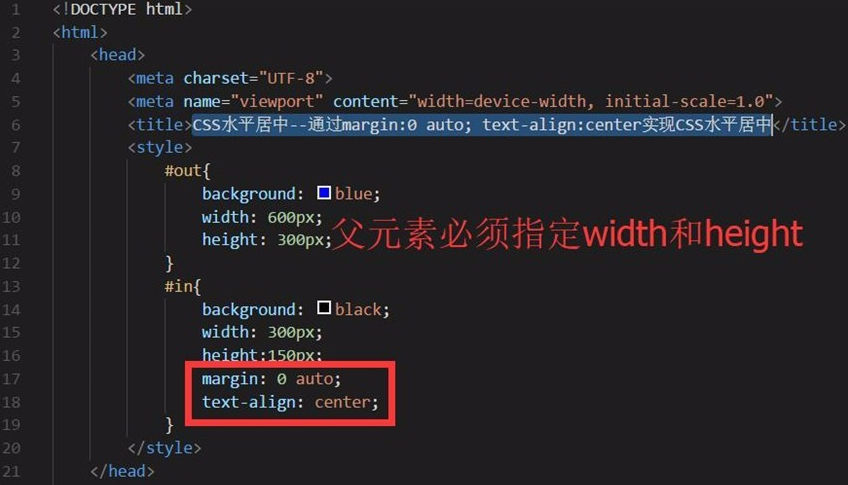Screen dimensions: 848x485
Task: Click the black color swatch before black
Action: 324,308
